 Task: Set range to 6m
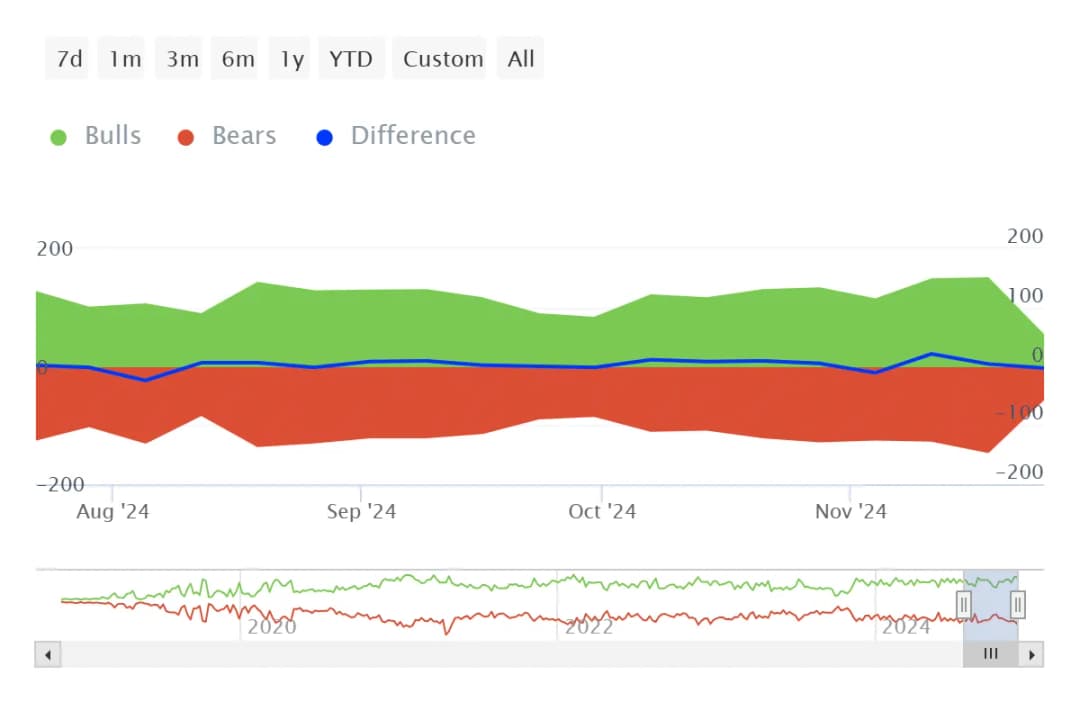[238, 59]
